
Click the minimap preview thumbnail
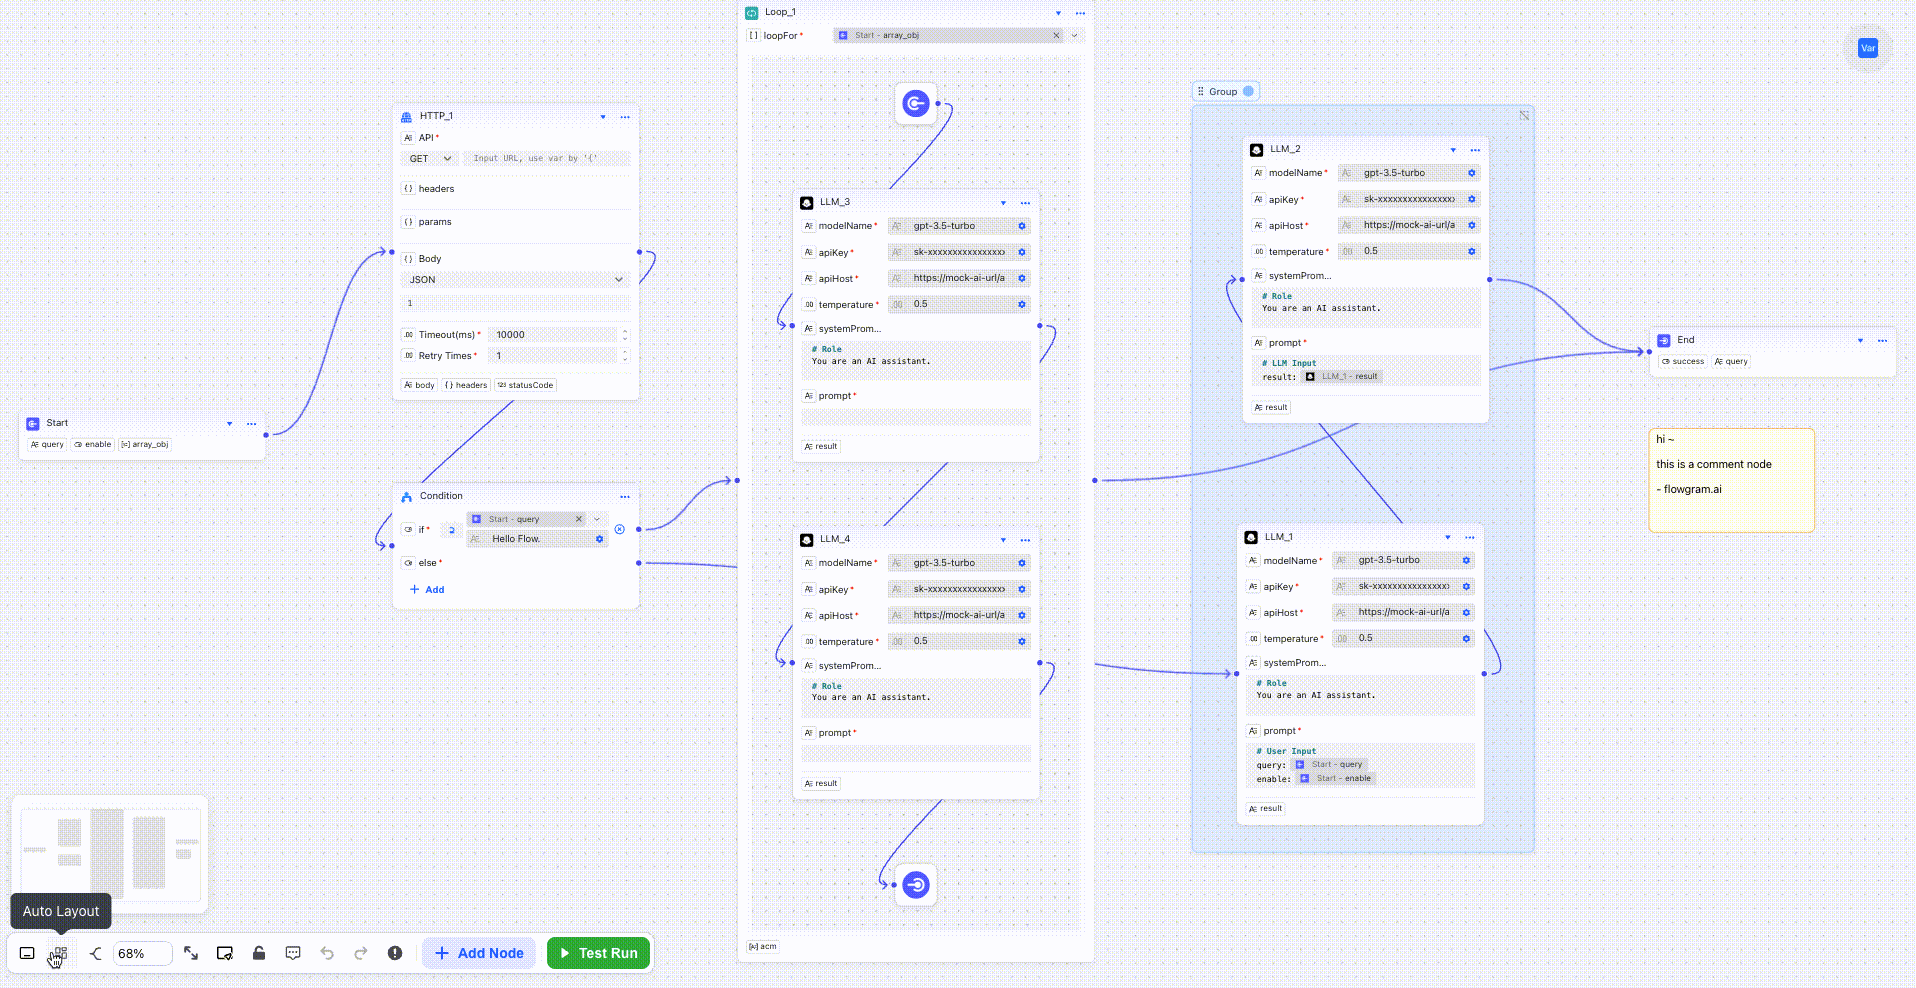coord(110,853)
